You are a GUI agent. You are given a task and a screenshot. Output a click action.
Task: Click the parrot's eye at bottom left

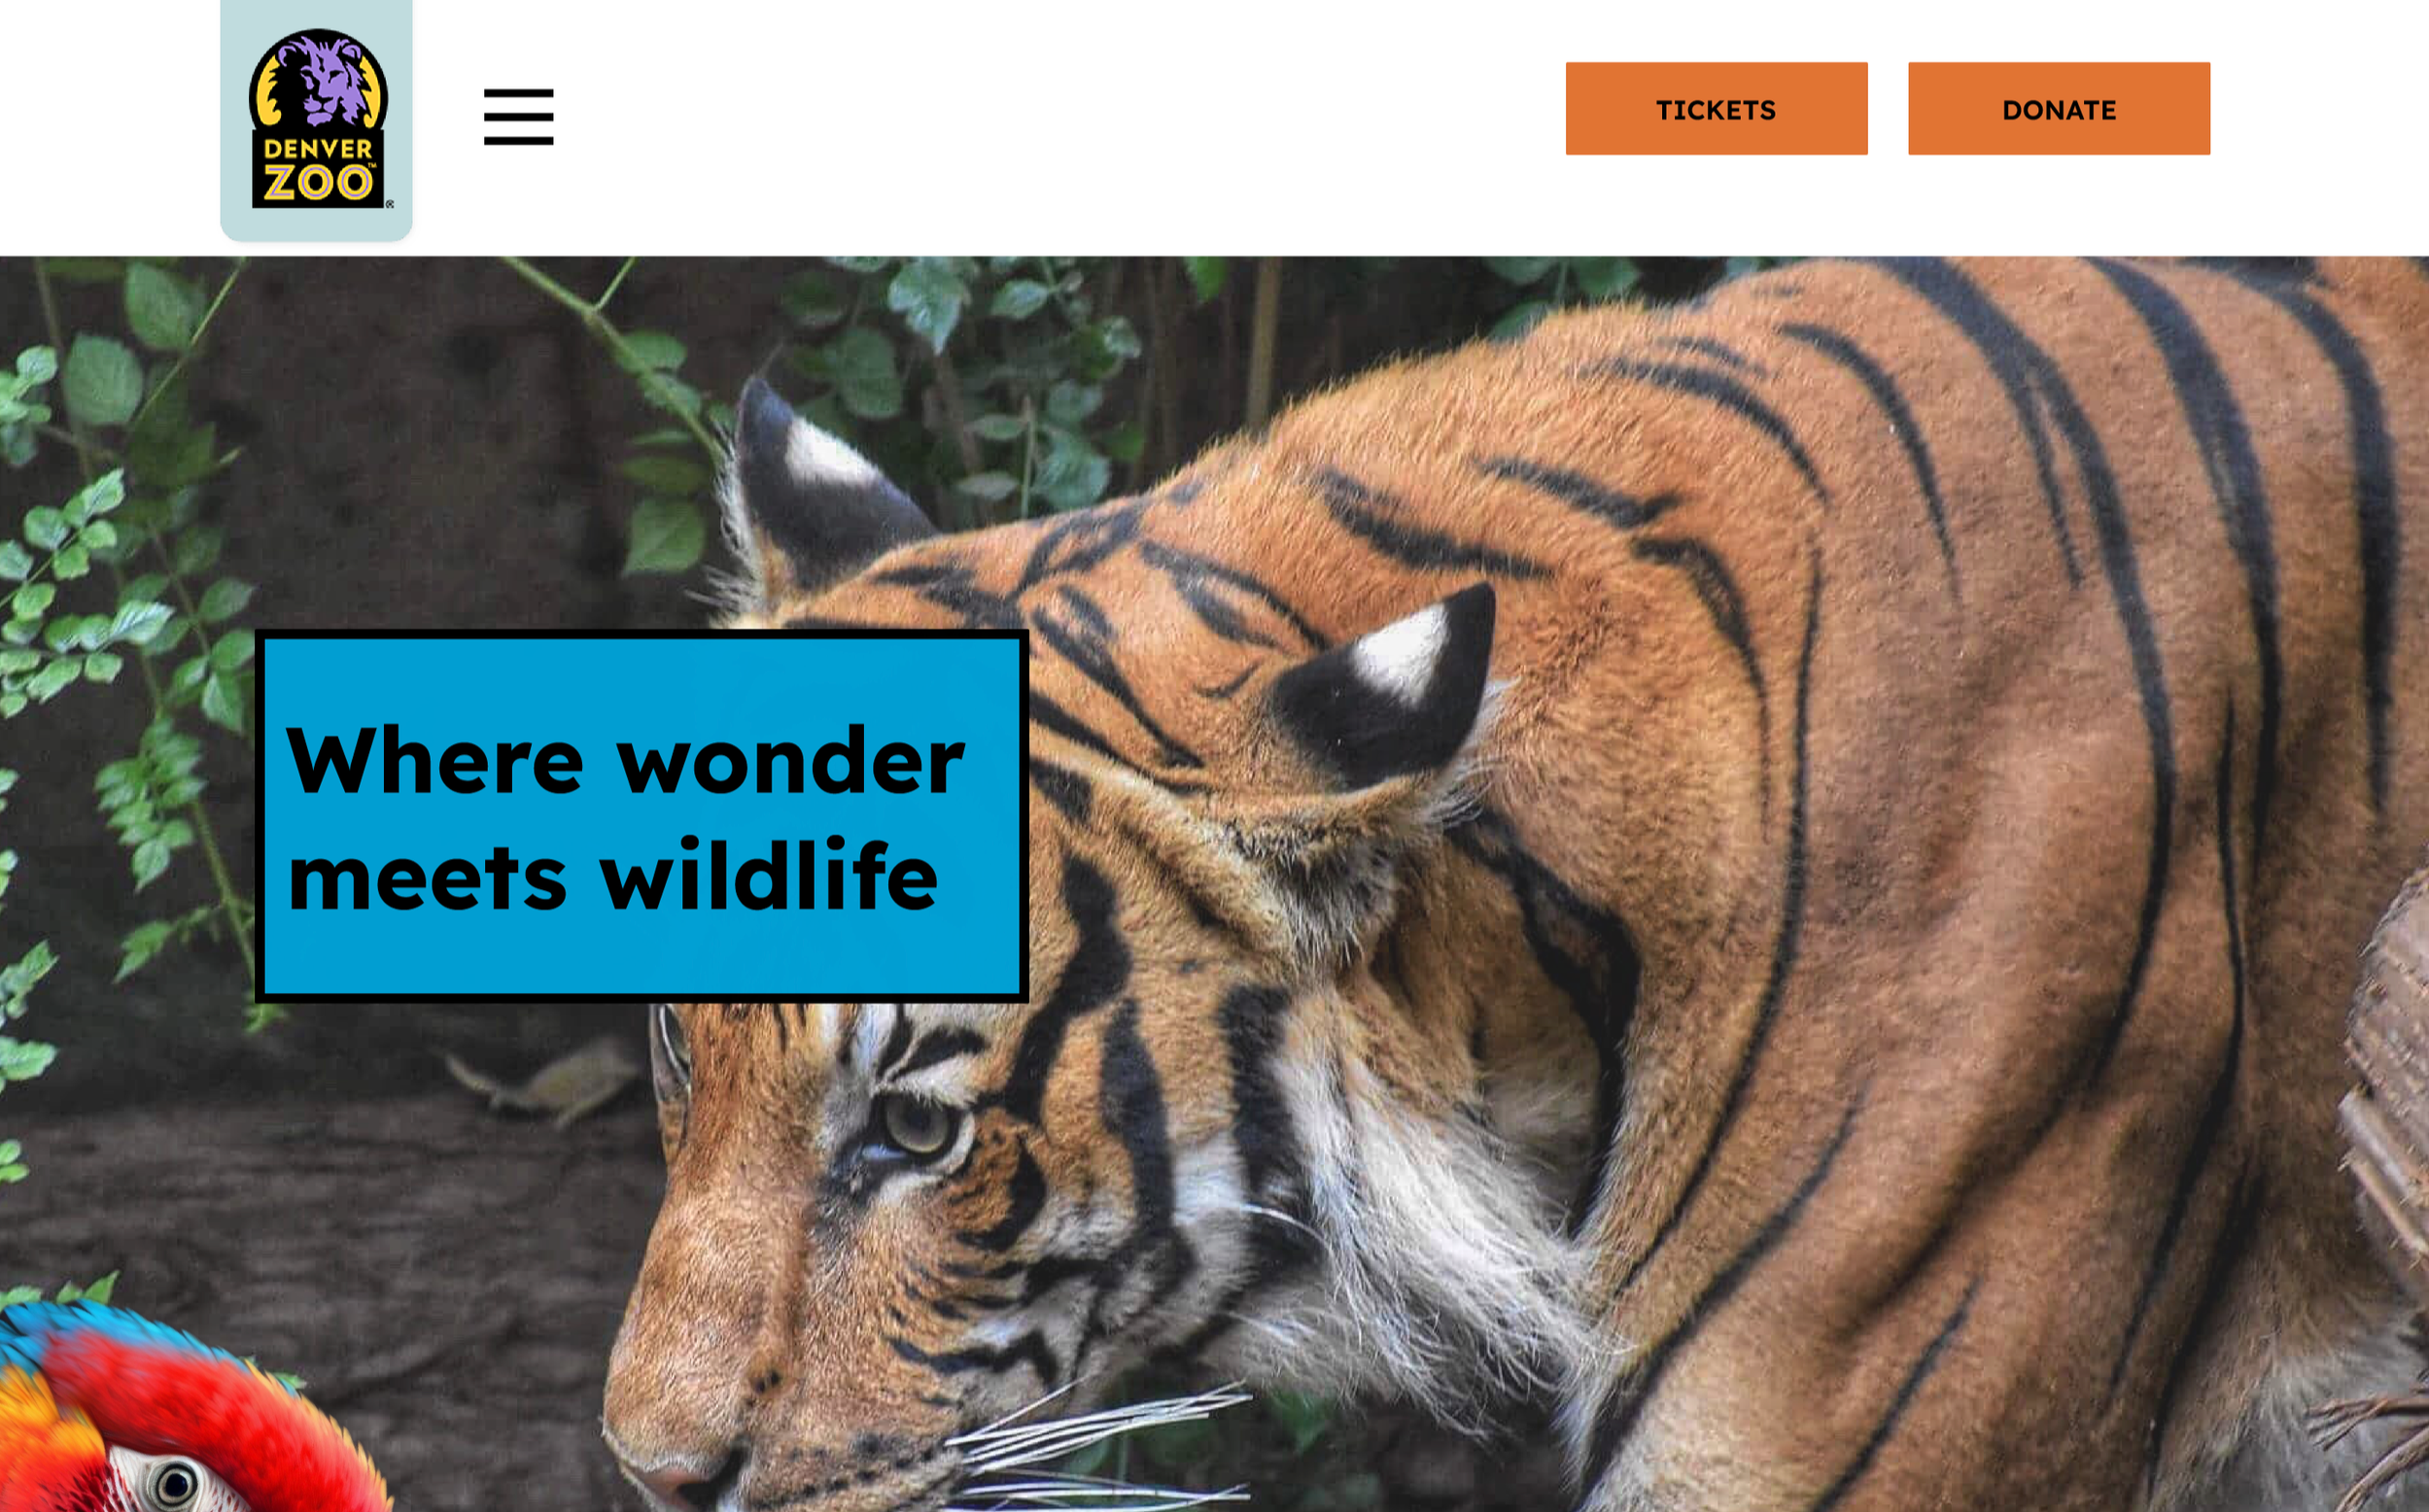(176, 1483)
